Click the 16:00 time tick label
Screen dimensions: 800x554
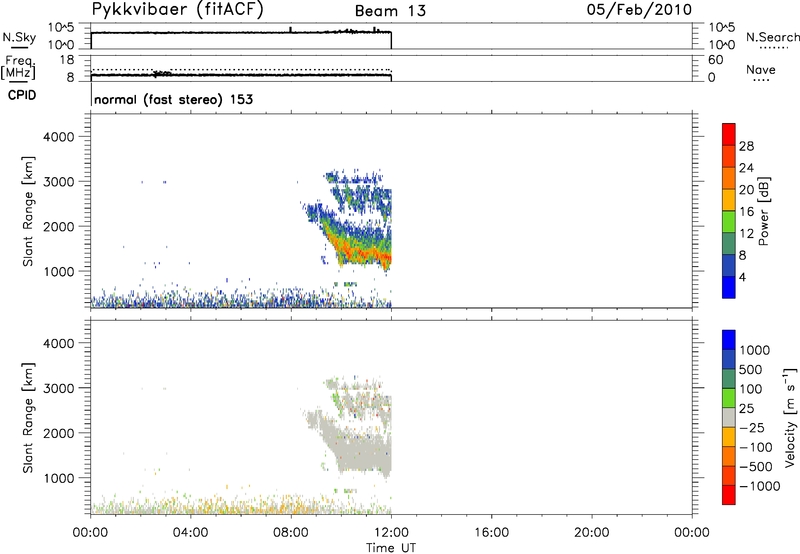pyautogui.click(x=491, y=533)
